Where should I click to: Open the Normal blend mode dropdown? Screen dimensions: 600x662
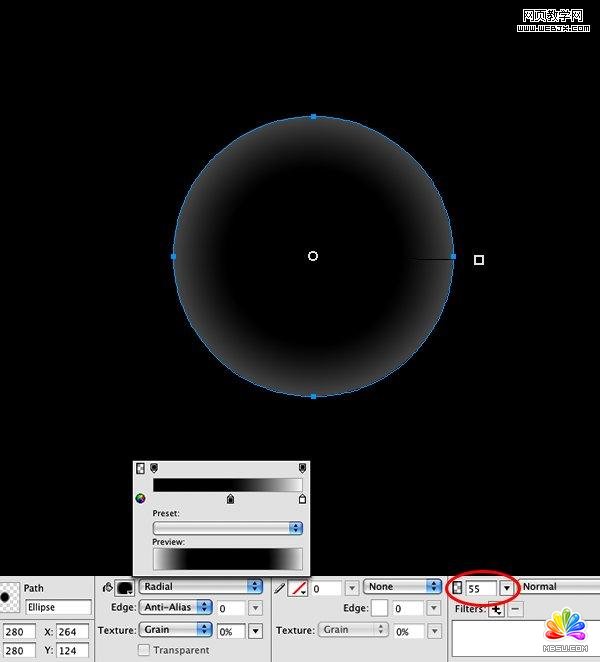tap(558, 587)
